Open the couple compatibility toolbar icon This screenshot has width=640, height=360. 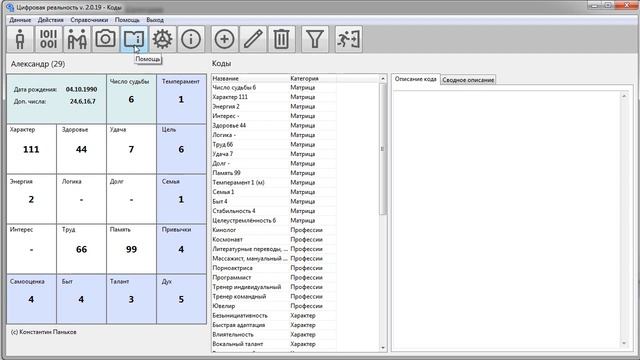click(77, 39)
